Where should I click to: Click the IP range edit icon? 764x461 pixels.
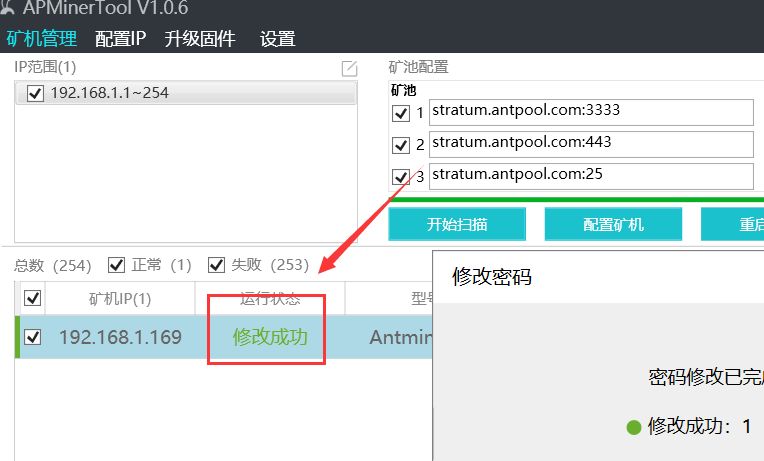(349, 68)
